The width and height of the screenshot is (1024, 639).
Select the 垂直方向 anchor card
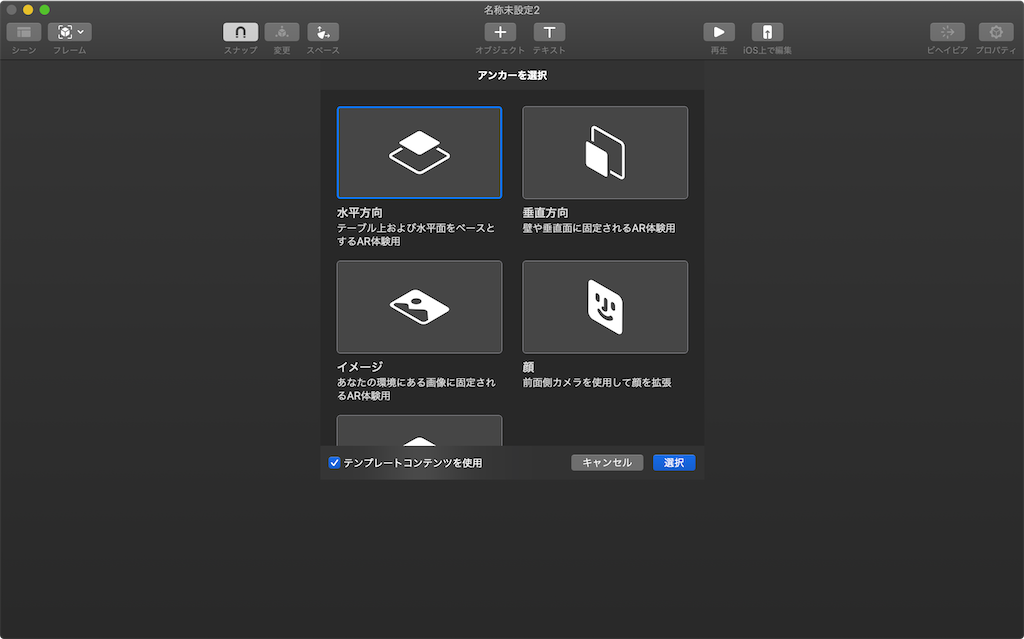604,152
